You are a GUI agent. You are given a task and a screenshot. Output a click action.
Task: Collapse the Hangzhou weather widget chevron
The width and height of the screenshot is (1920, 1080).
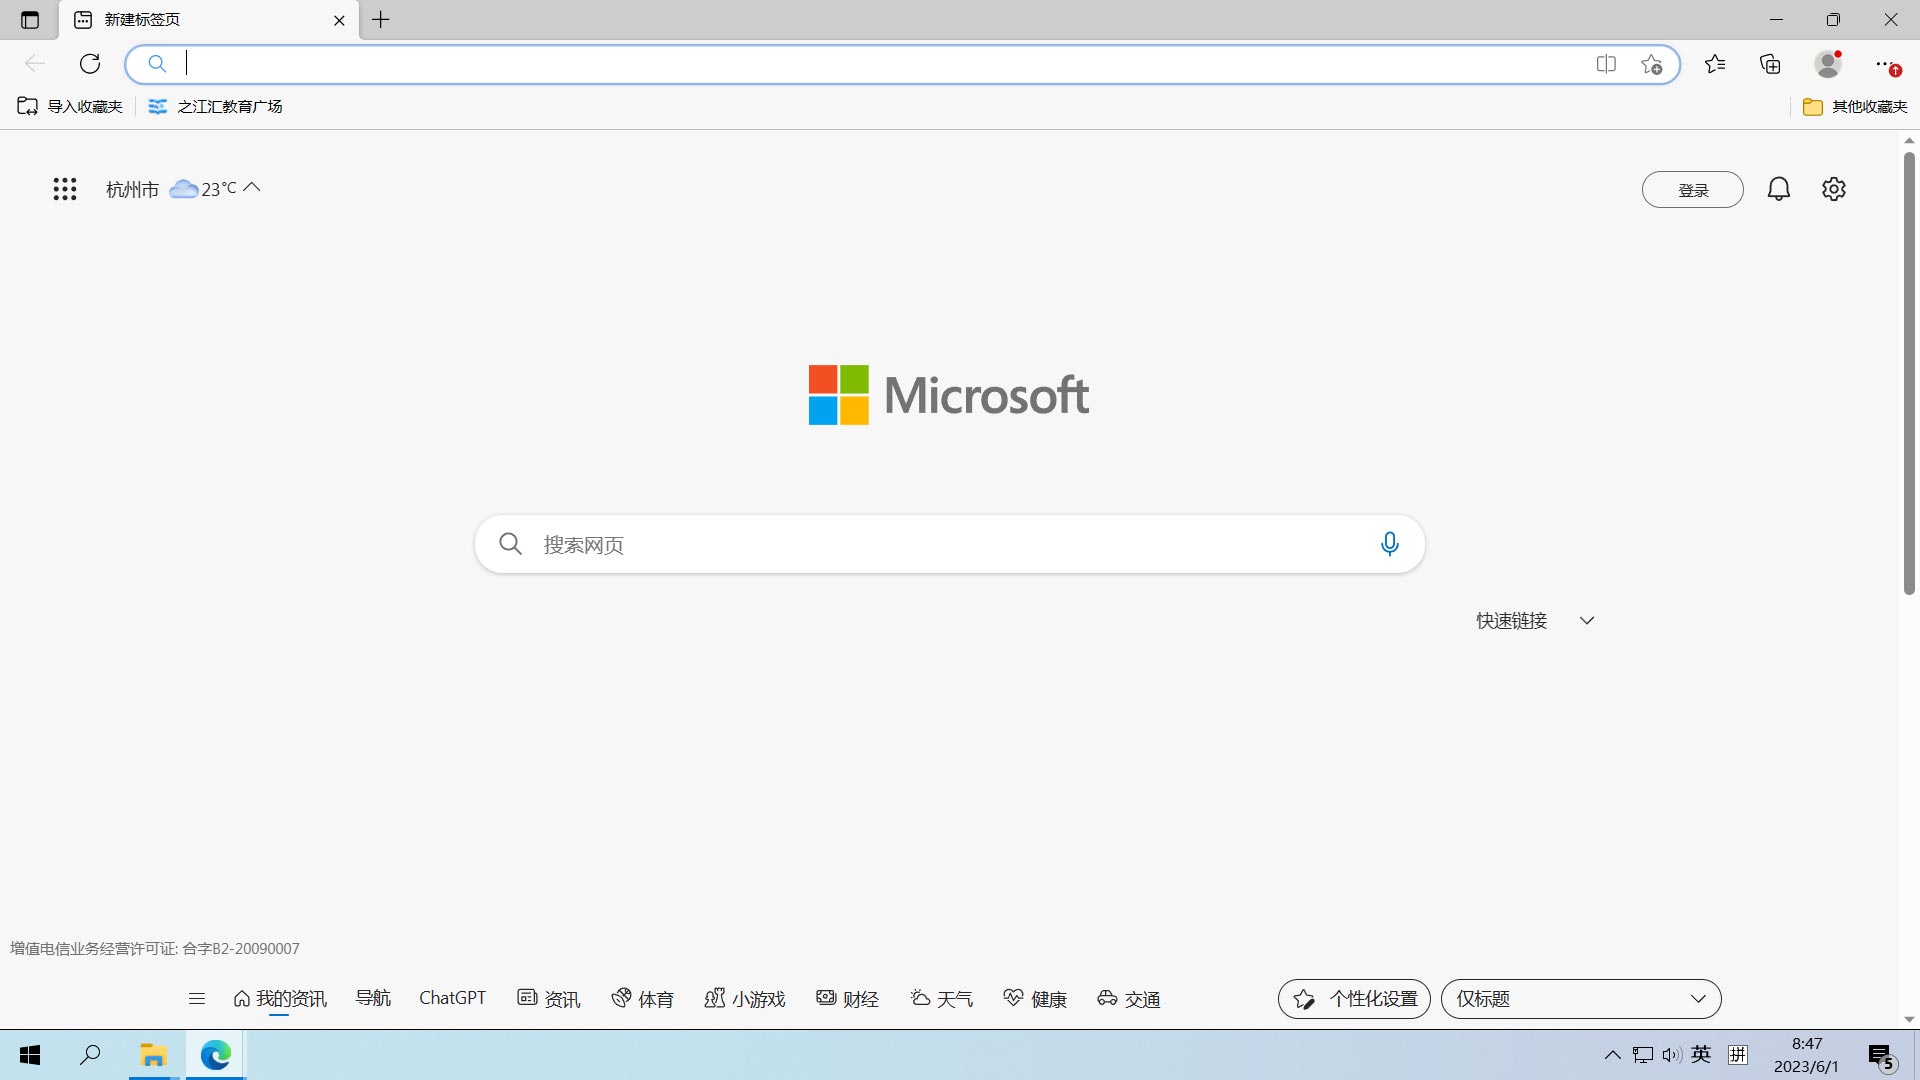[252, 187]
